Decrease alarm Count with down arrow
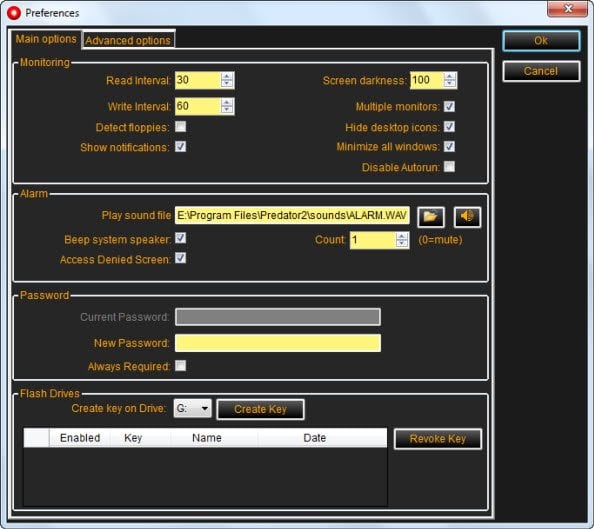Image resolution: width=594 pixels, height=529 pixels. tap(402, 244)
